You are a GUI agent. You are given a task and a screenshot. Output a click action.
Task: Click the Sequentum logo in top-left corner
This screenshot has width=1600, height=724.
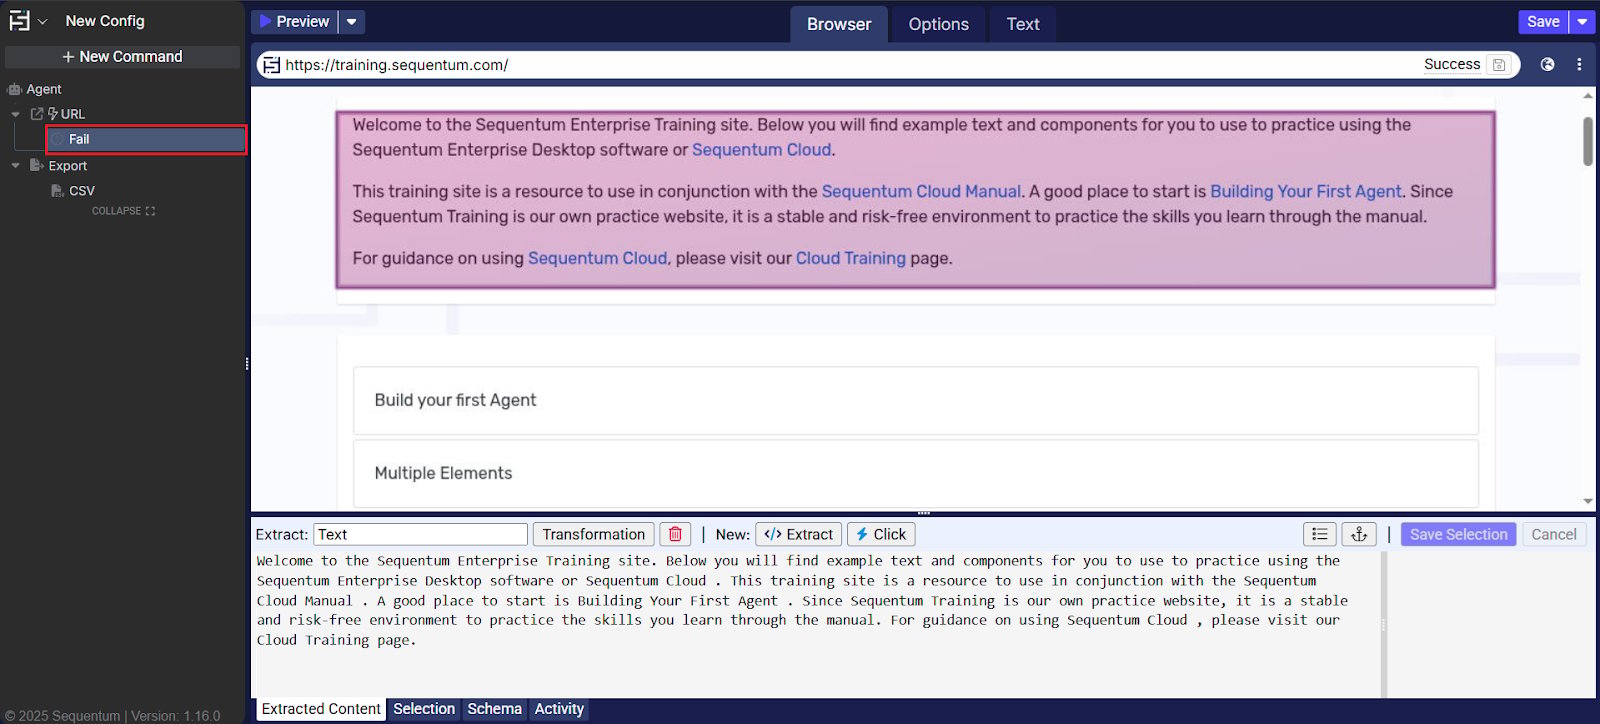(19, 21)
